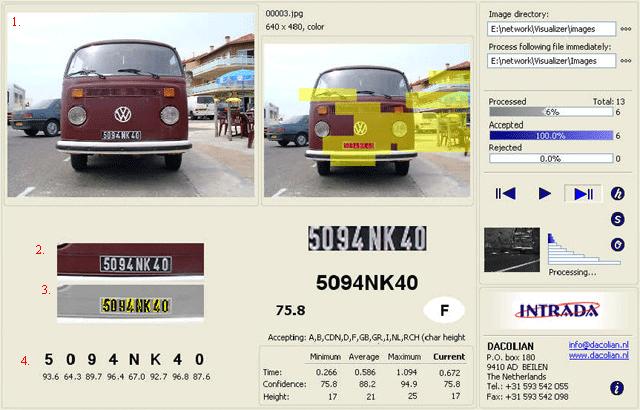Click the INTRADA logo
Image resolution: width=640 pixels, height=410 pixels.
pyautogui.click(x=557, y=310)
